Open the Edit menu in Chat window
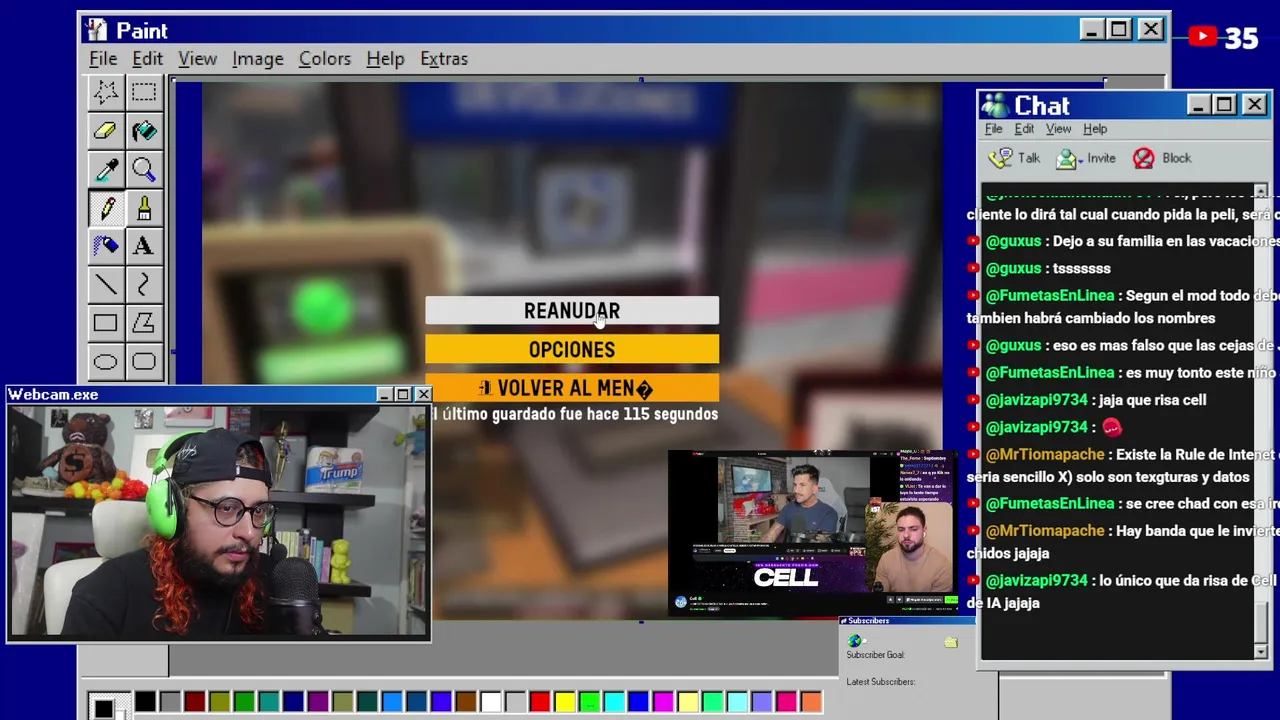Viewport: 1280px width, 720px height. click(x=1024, y=129)
